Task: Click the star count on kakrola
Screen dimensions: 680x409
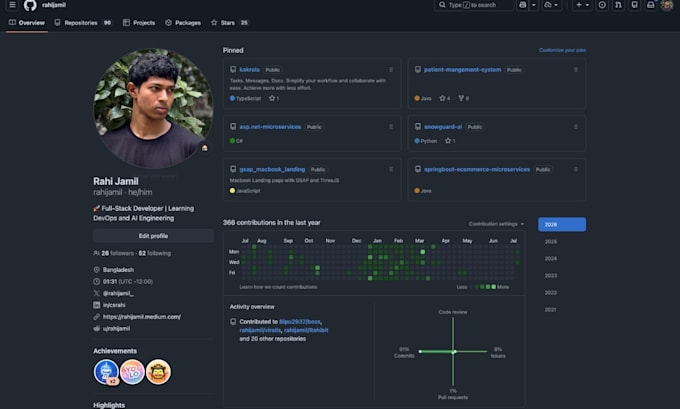Action: click(274, 98)
